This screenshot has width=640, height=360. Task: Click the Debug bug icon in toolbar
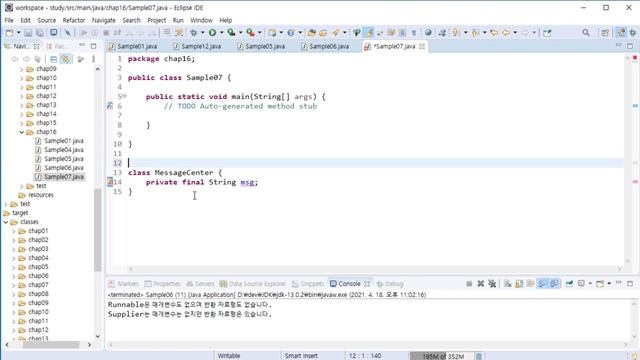193,33
